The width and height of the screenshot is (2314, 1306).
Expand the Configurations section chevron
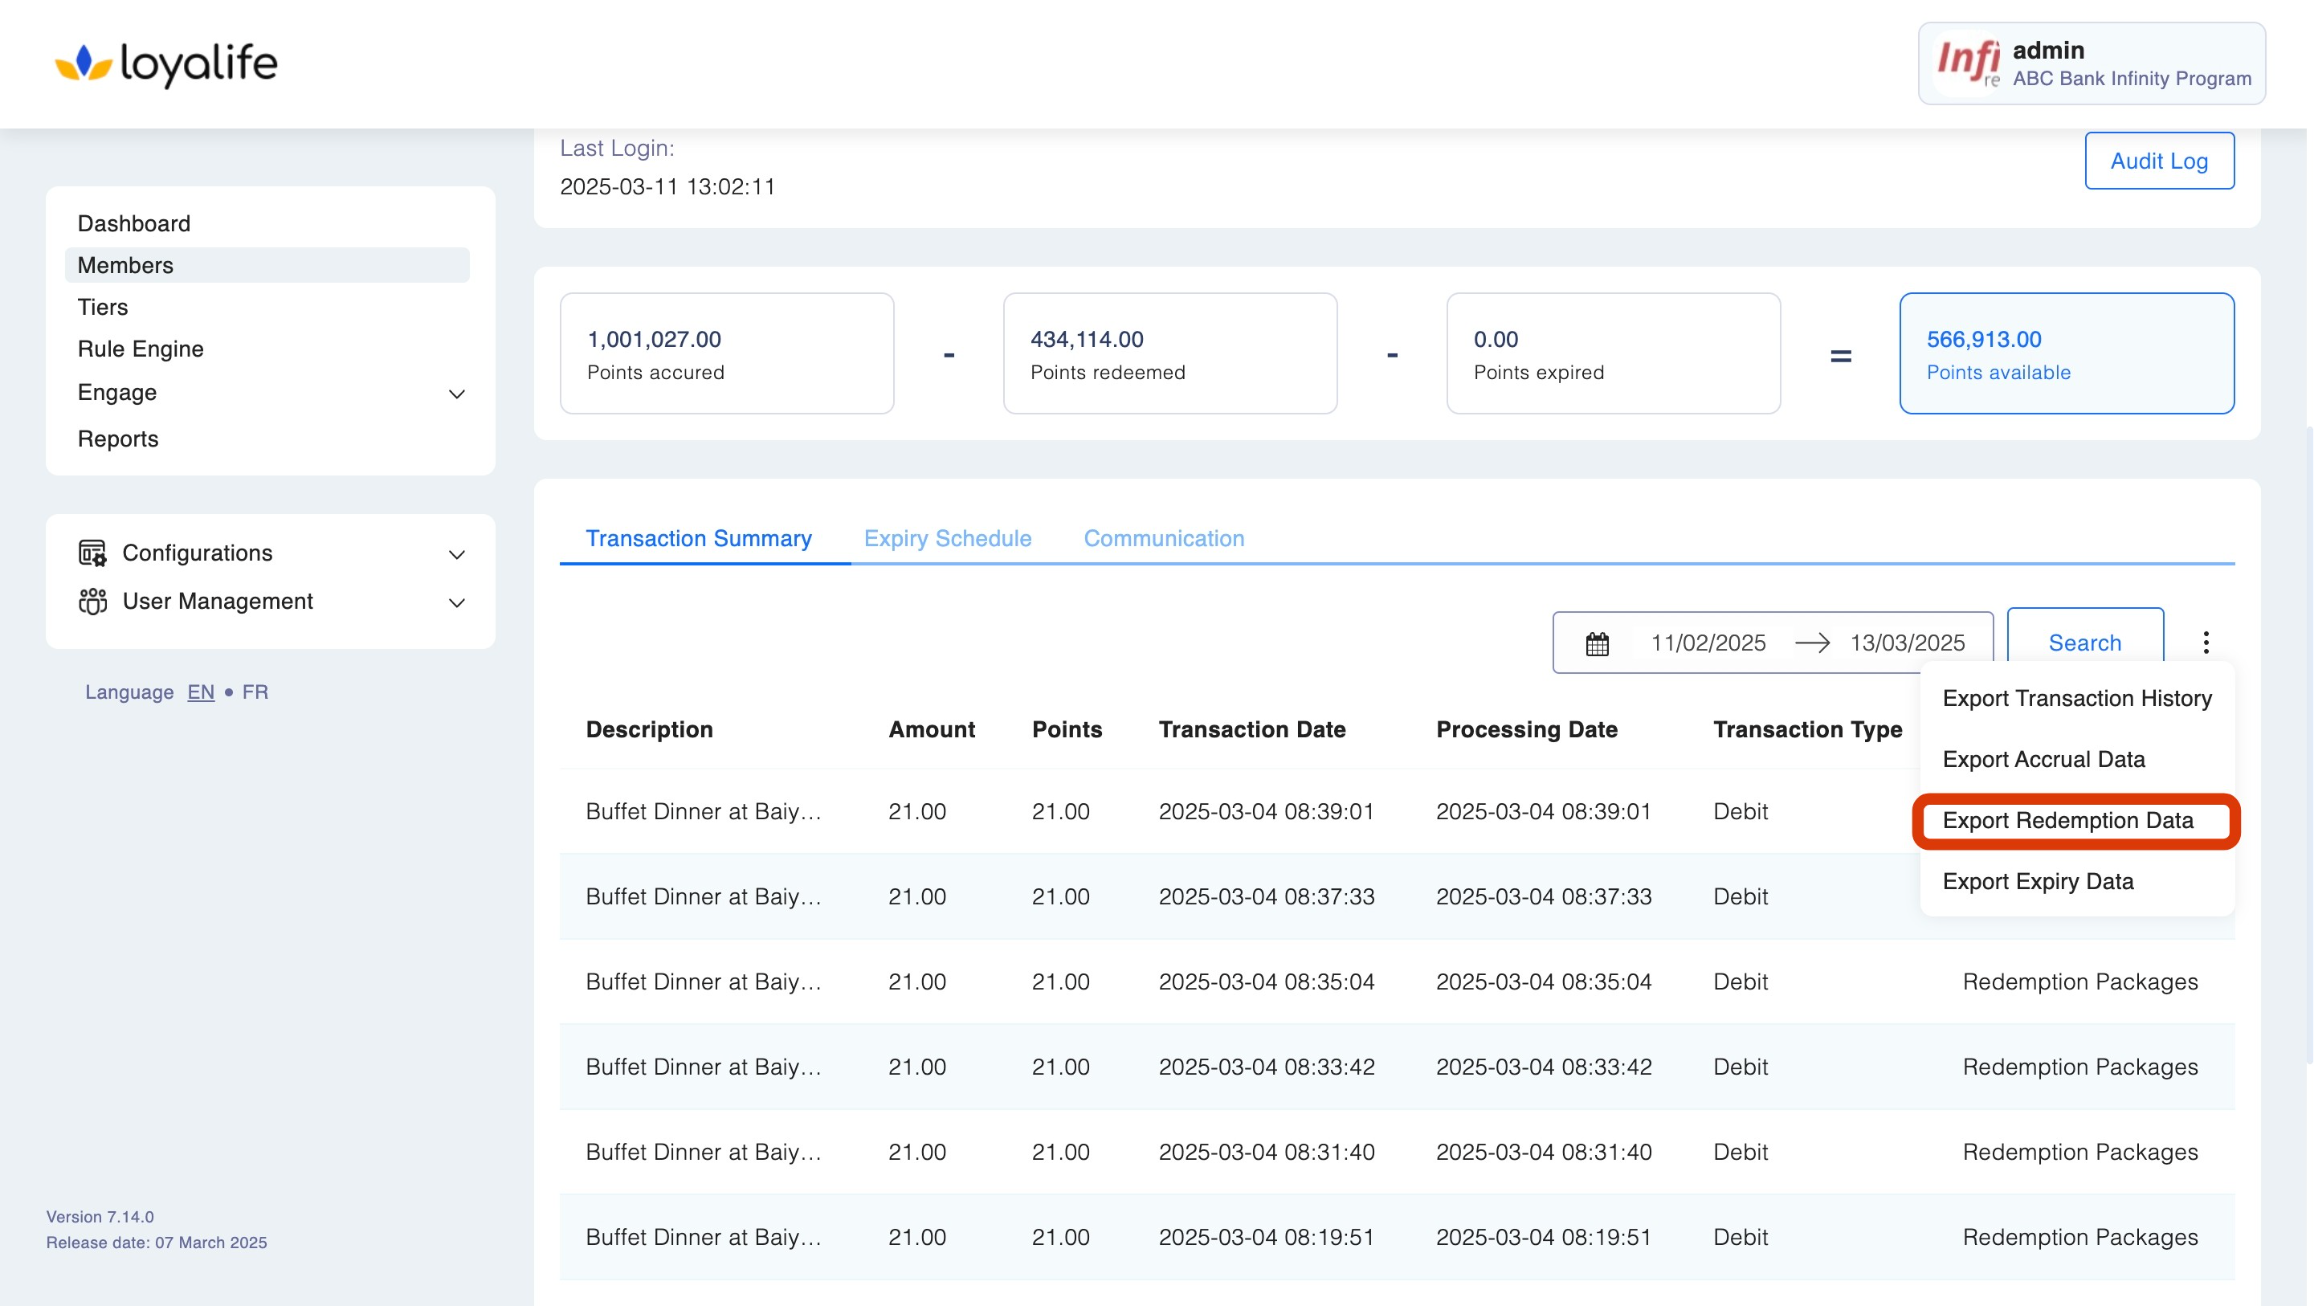[457, 554]
